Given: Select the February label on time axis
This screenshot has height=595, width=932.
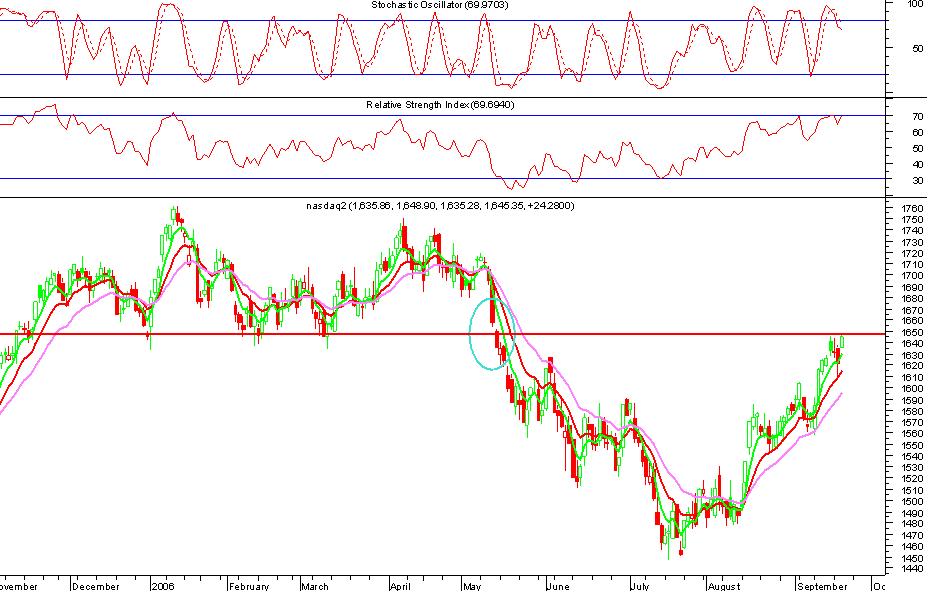Looking at the screenshot, I should click(250, 587).
